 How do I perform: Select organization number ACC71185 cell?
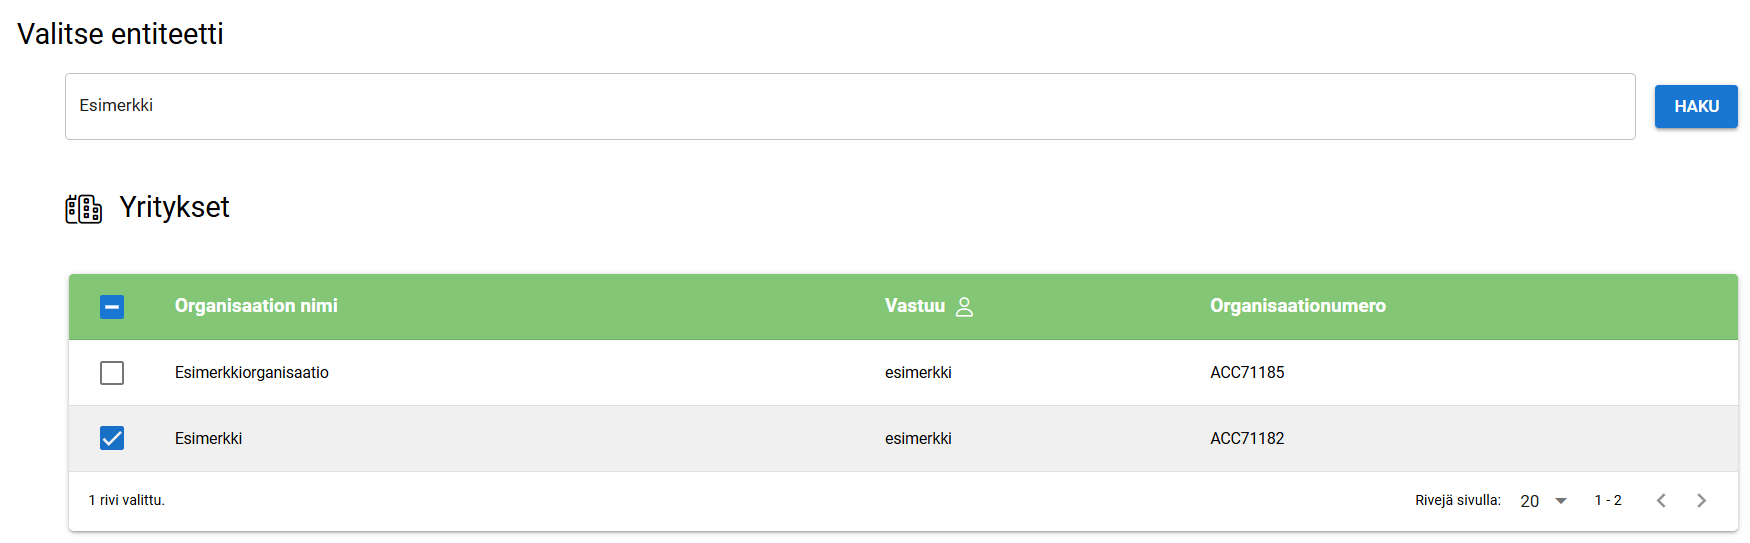[x=1247, y=373]
